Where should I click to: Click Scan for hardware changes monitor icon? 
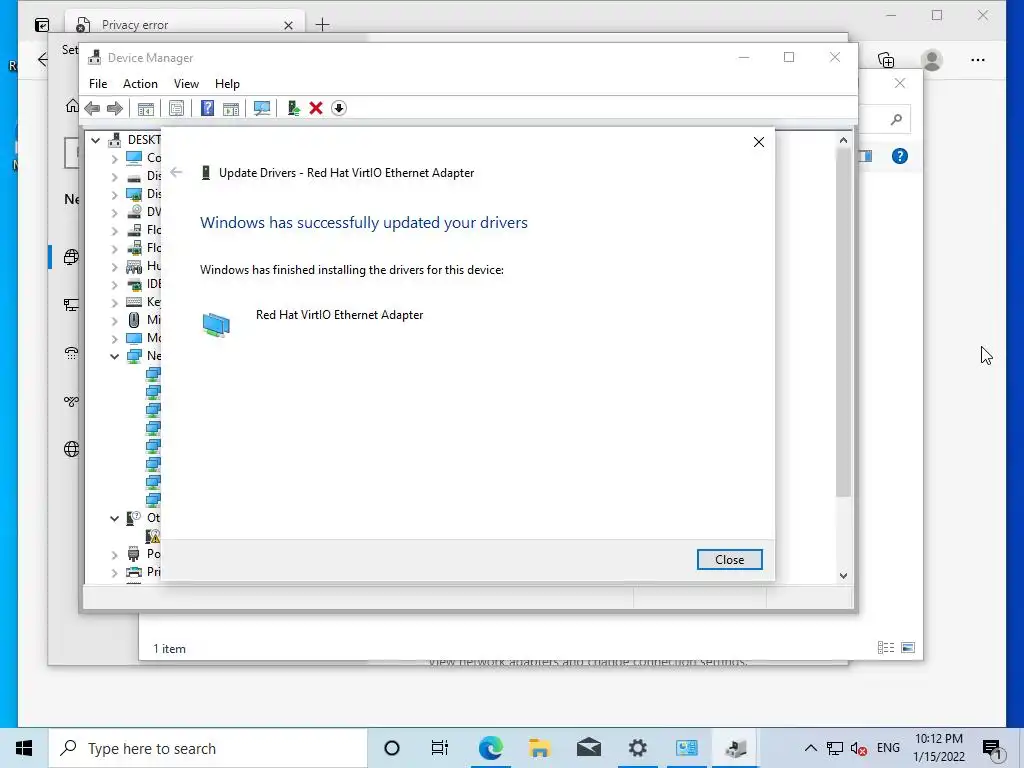tap(262, 108)
